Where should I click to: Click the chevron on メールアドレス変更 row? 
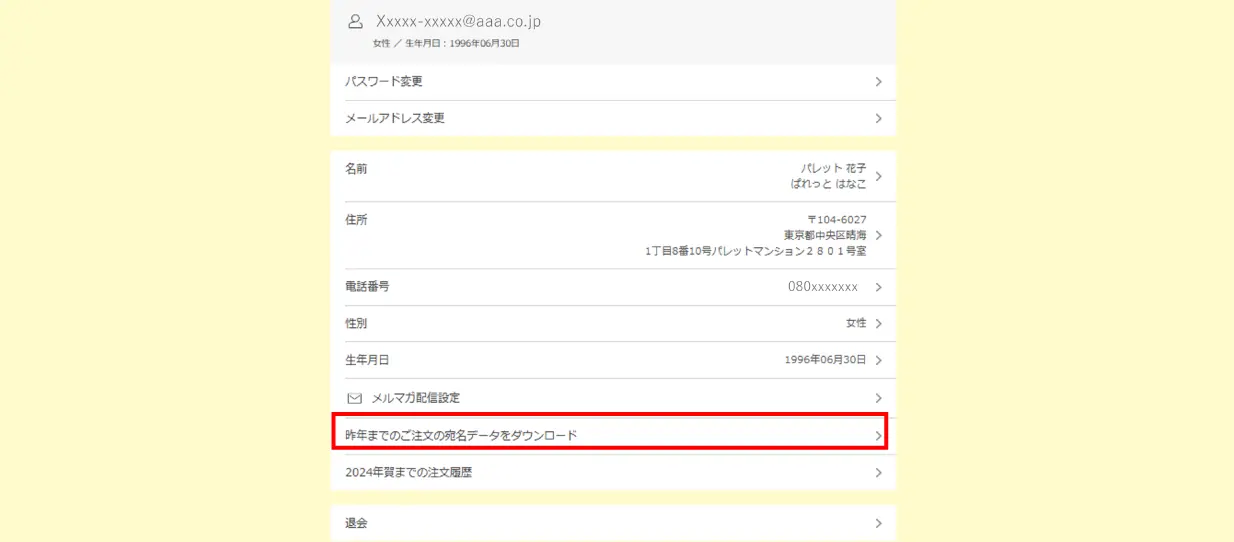tap(878, 118)
